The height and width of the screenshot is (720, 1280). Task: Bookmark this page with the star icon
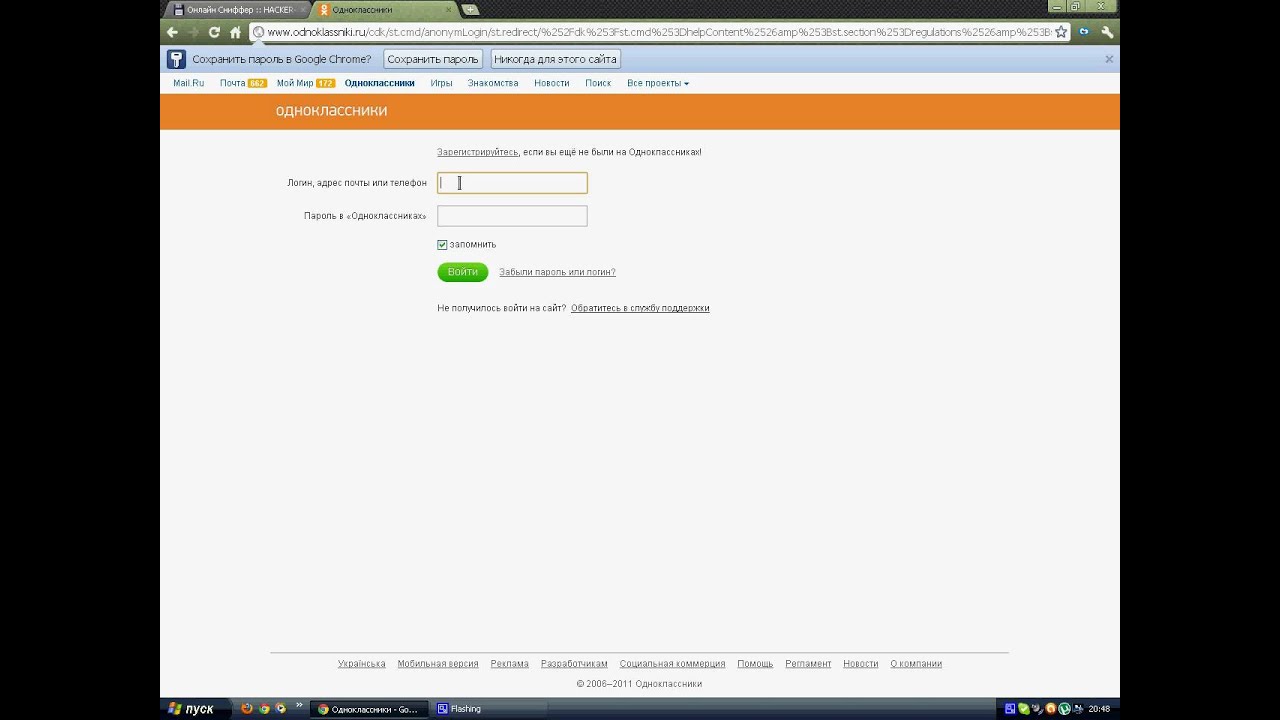click(1061, 32)
